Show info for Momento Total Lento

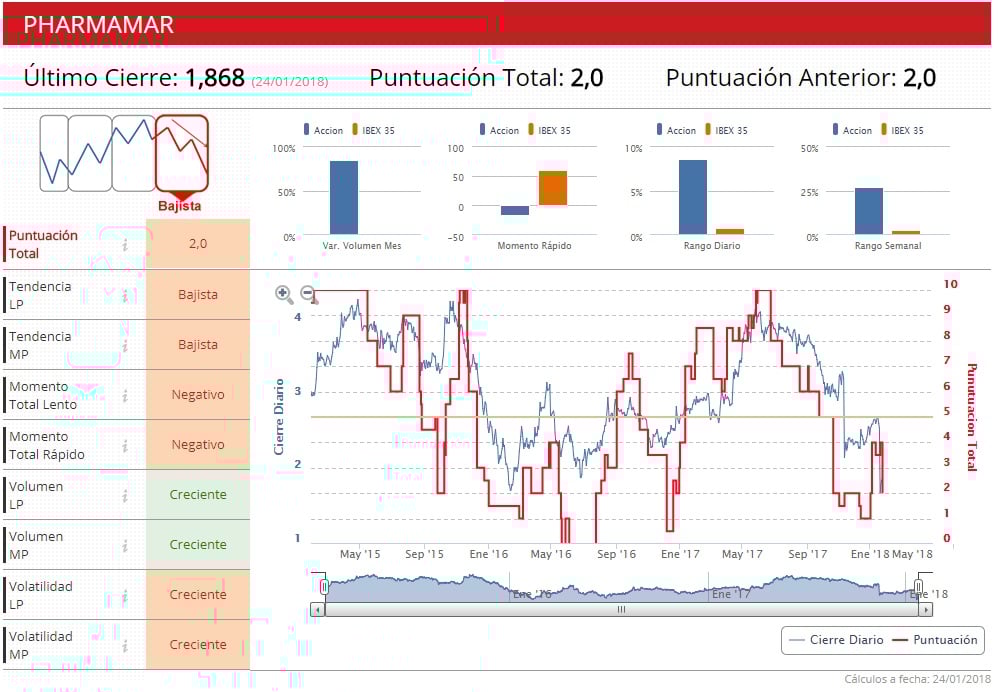(x=125, y=395)
